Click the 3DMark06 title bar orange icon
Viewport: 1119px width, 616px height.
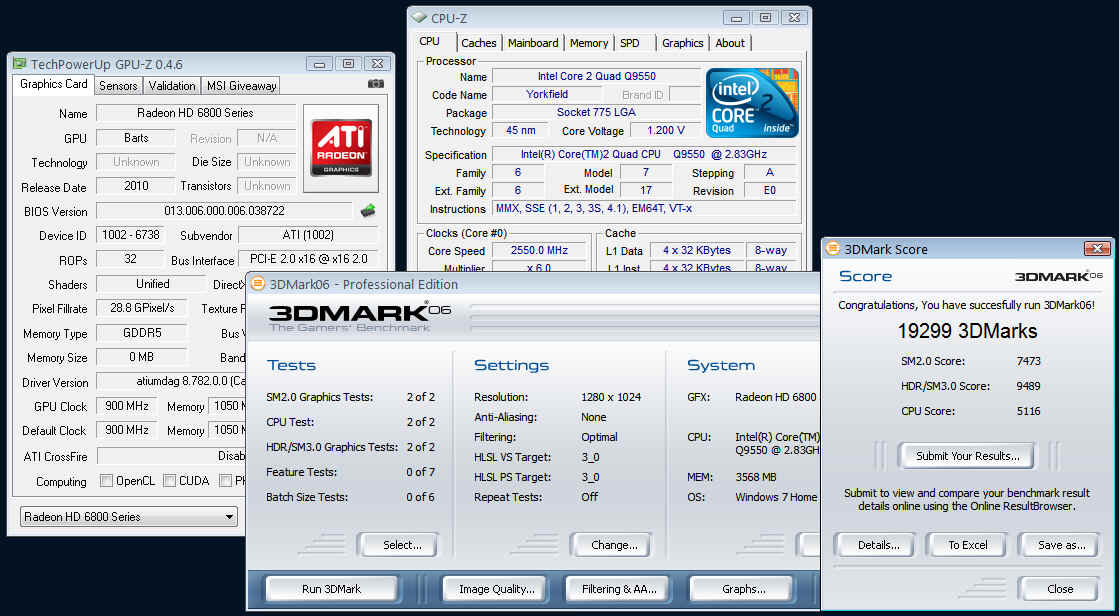pos(258,283)
